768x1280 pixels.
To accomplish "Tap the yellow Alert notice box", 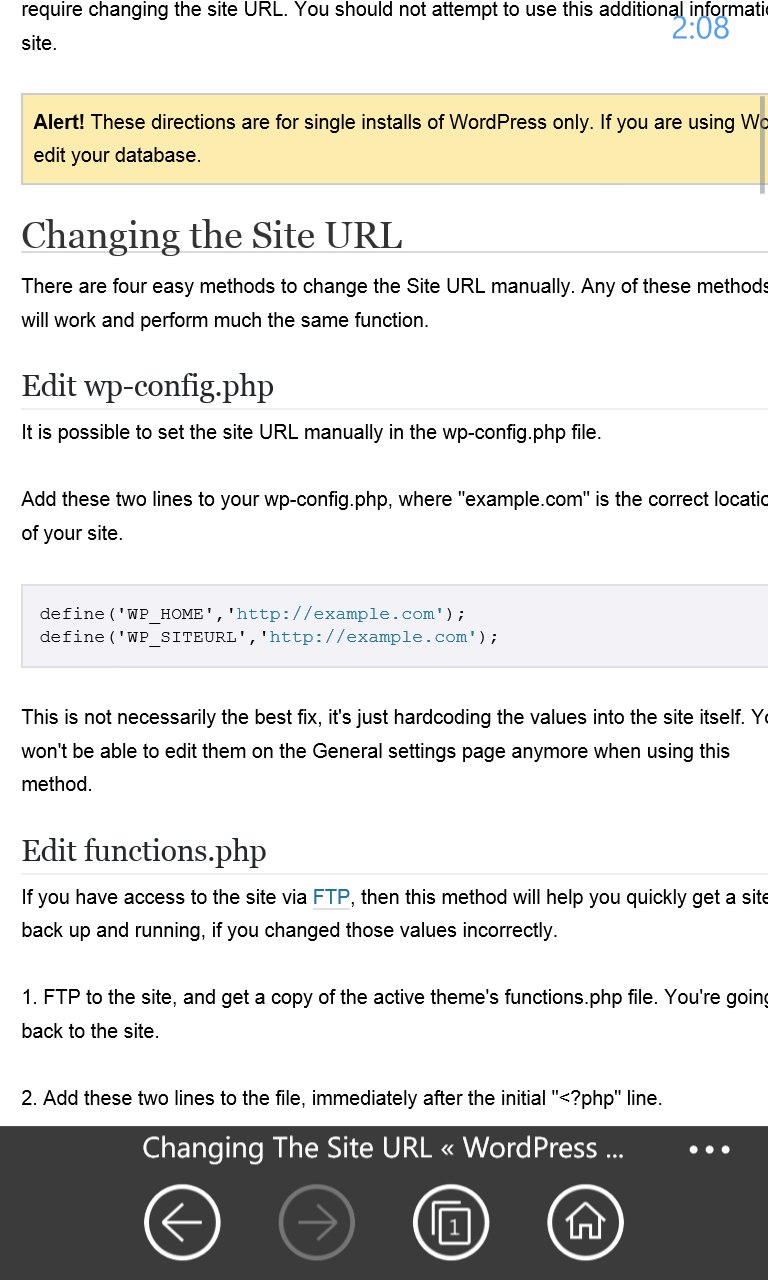I will (x=390, y=139).
